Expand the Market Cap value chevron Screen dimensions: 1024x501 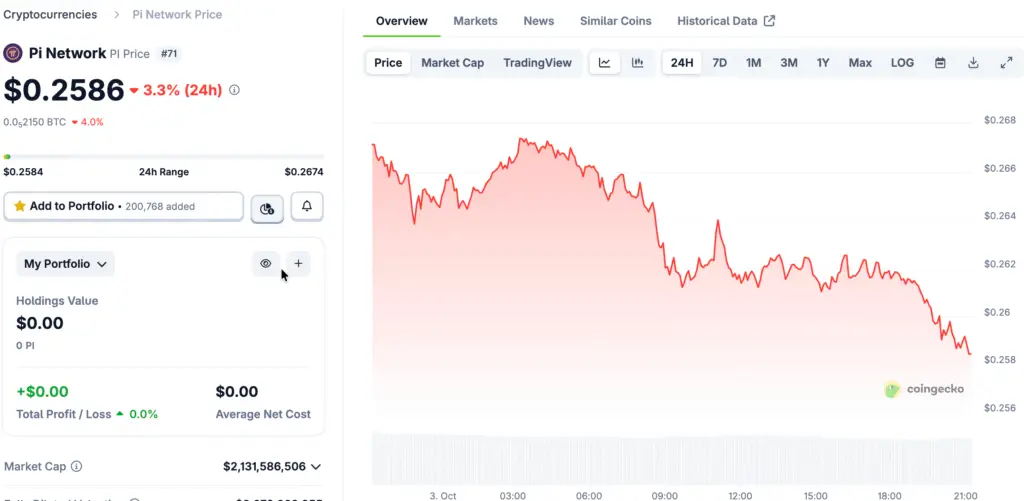click(x=316, y=466)
